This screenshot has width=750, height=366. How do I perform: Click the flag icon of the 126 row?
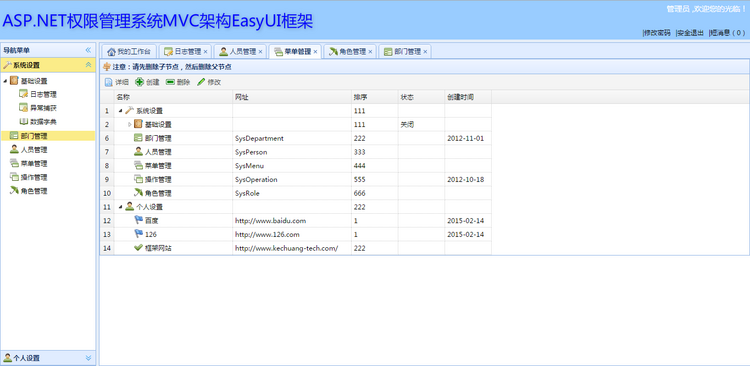point(138,234)
